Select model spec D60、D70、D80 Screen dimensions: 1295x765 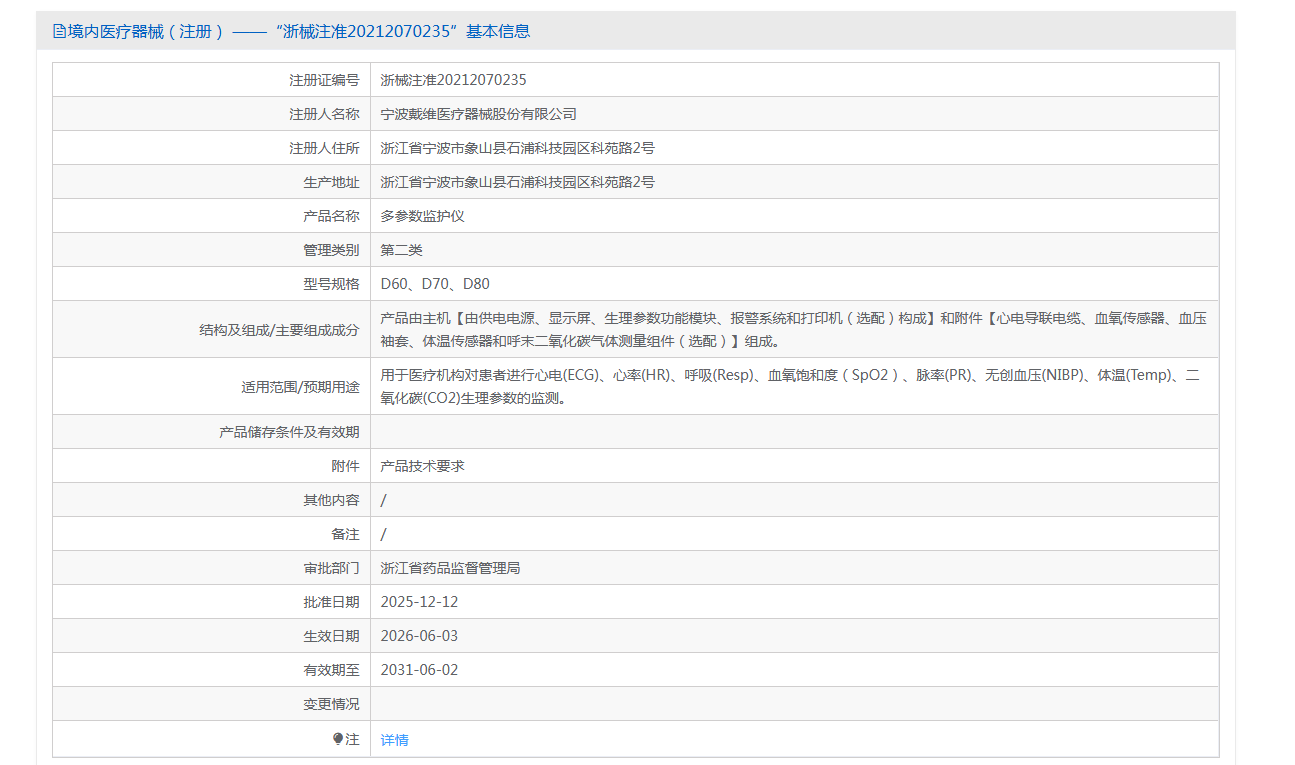[x=435, y=284]
